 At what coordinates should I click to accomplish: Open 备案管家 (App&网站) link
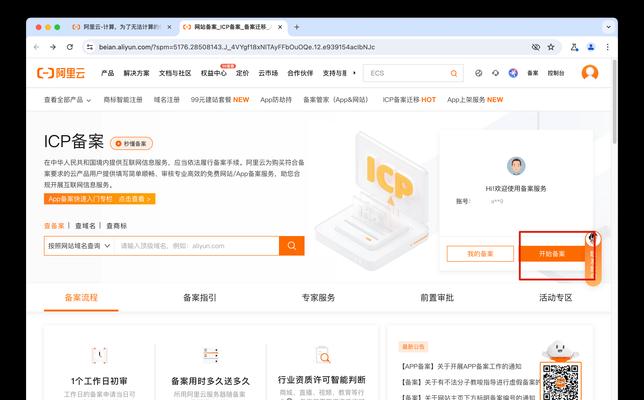tap(336, 100)
